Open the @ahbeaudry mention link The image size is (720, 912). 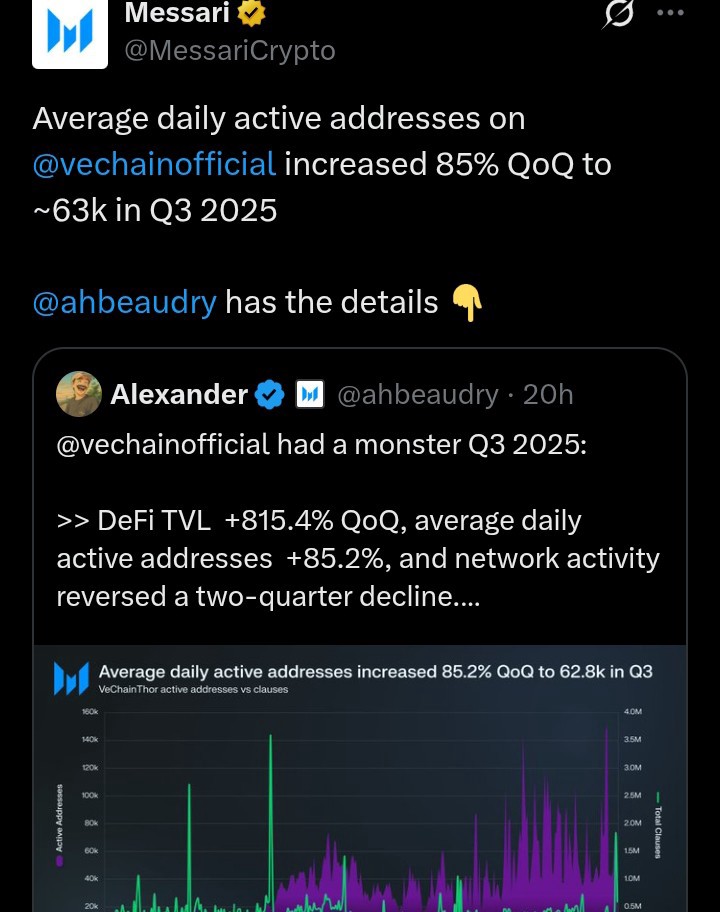point(124,302)
